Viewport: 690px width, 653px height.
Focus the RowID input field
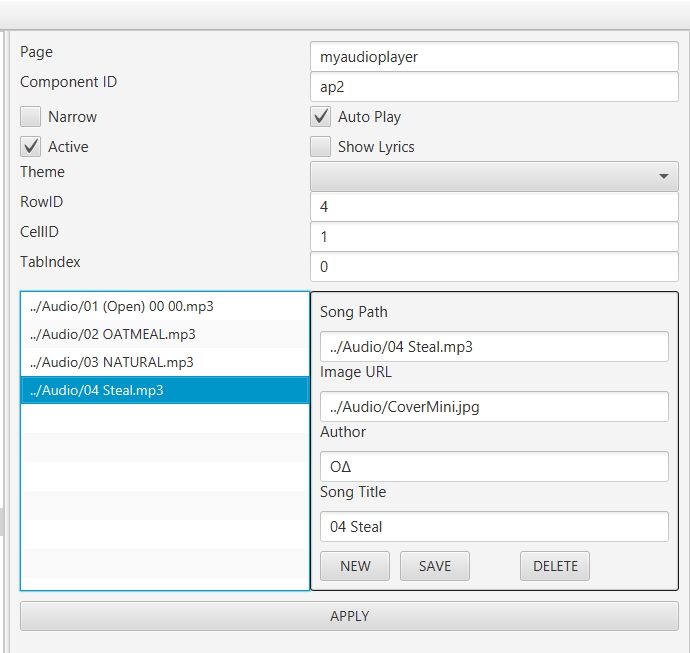coord(494,207)
